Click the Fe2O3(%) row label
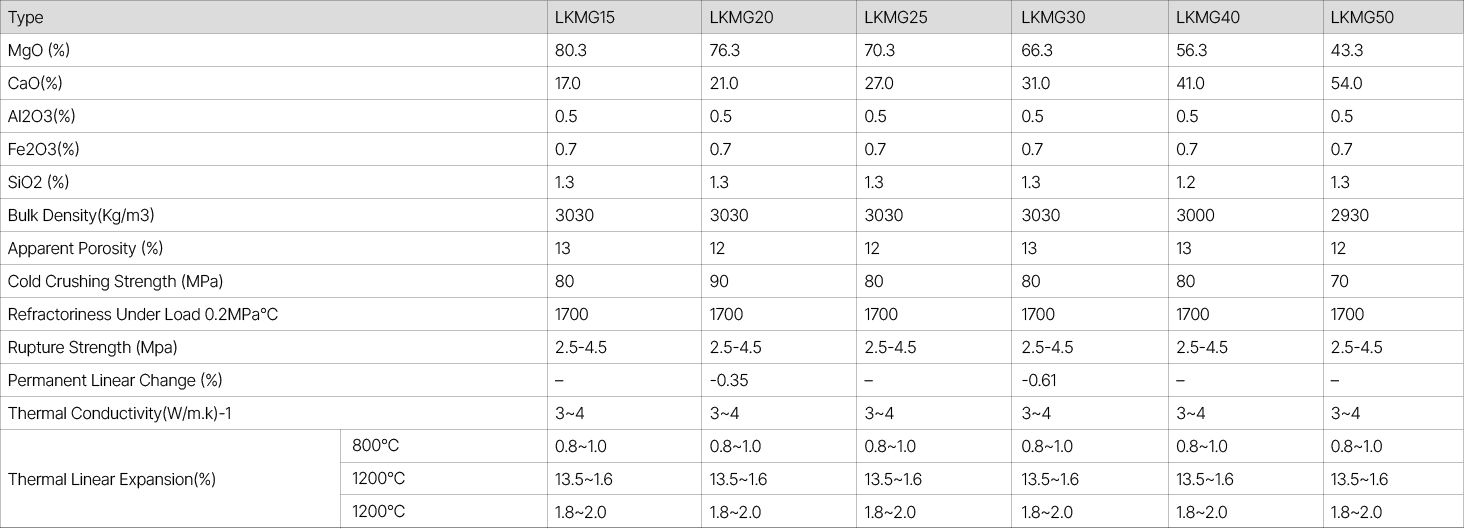This screenshot has height=529, width=1464. (x=43, y=149)
